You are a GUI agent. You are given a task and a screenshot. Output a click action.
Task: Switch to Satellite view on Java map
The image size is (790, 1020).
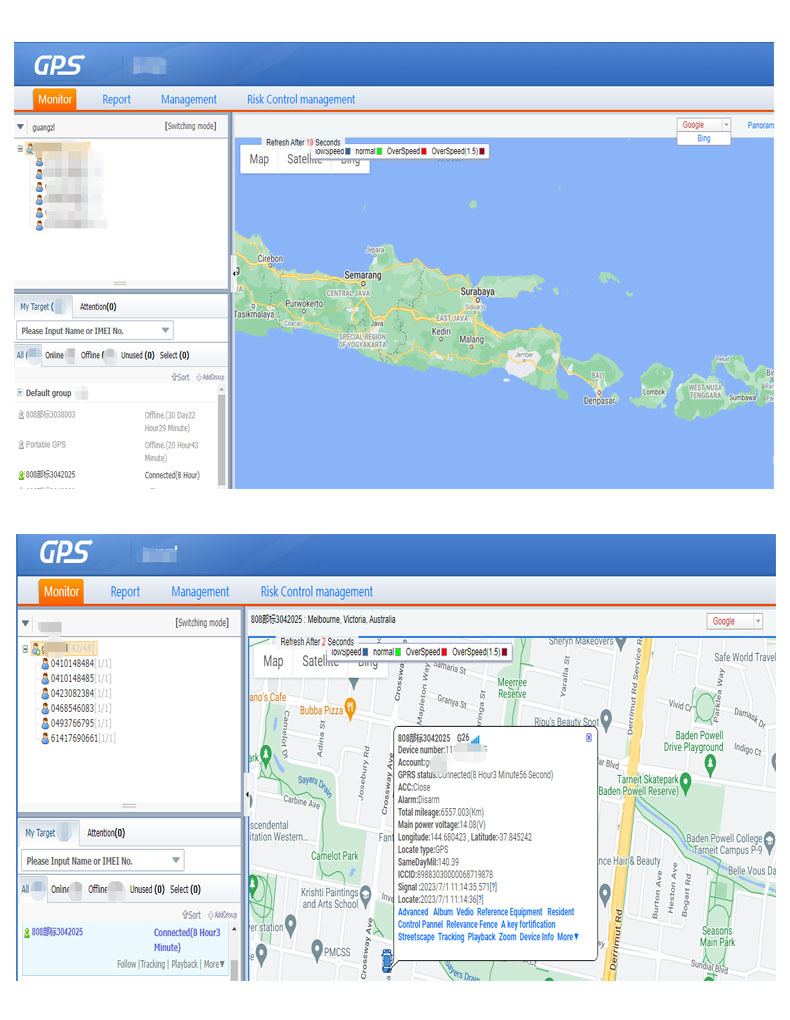click(x=304, y=160)
